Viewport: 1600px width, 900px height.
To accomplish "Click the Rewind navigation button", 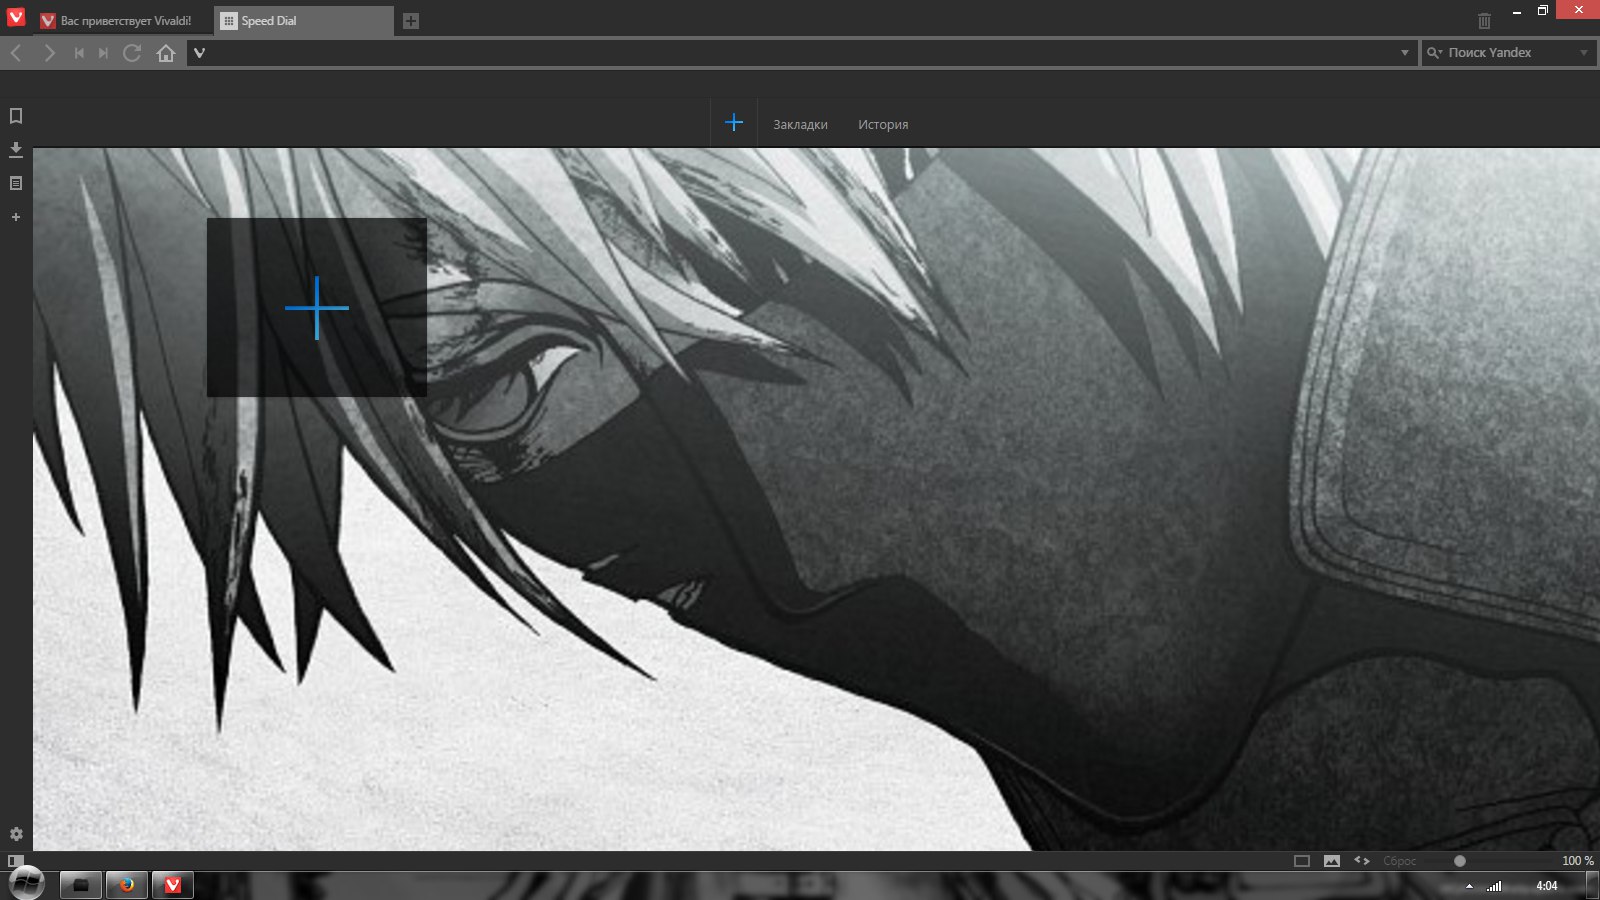I will click(78, 53).
